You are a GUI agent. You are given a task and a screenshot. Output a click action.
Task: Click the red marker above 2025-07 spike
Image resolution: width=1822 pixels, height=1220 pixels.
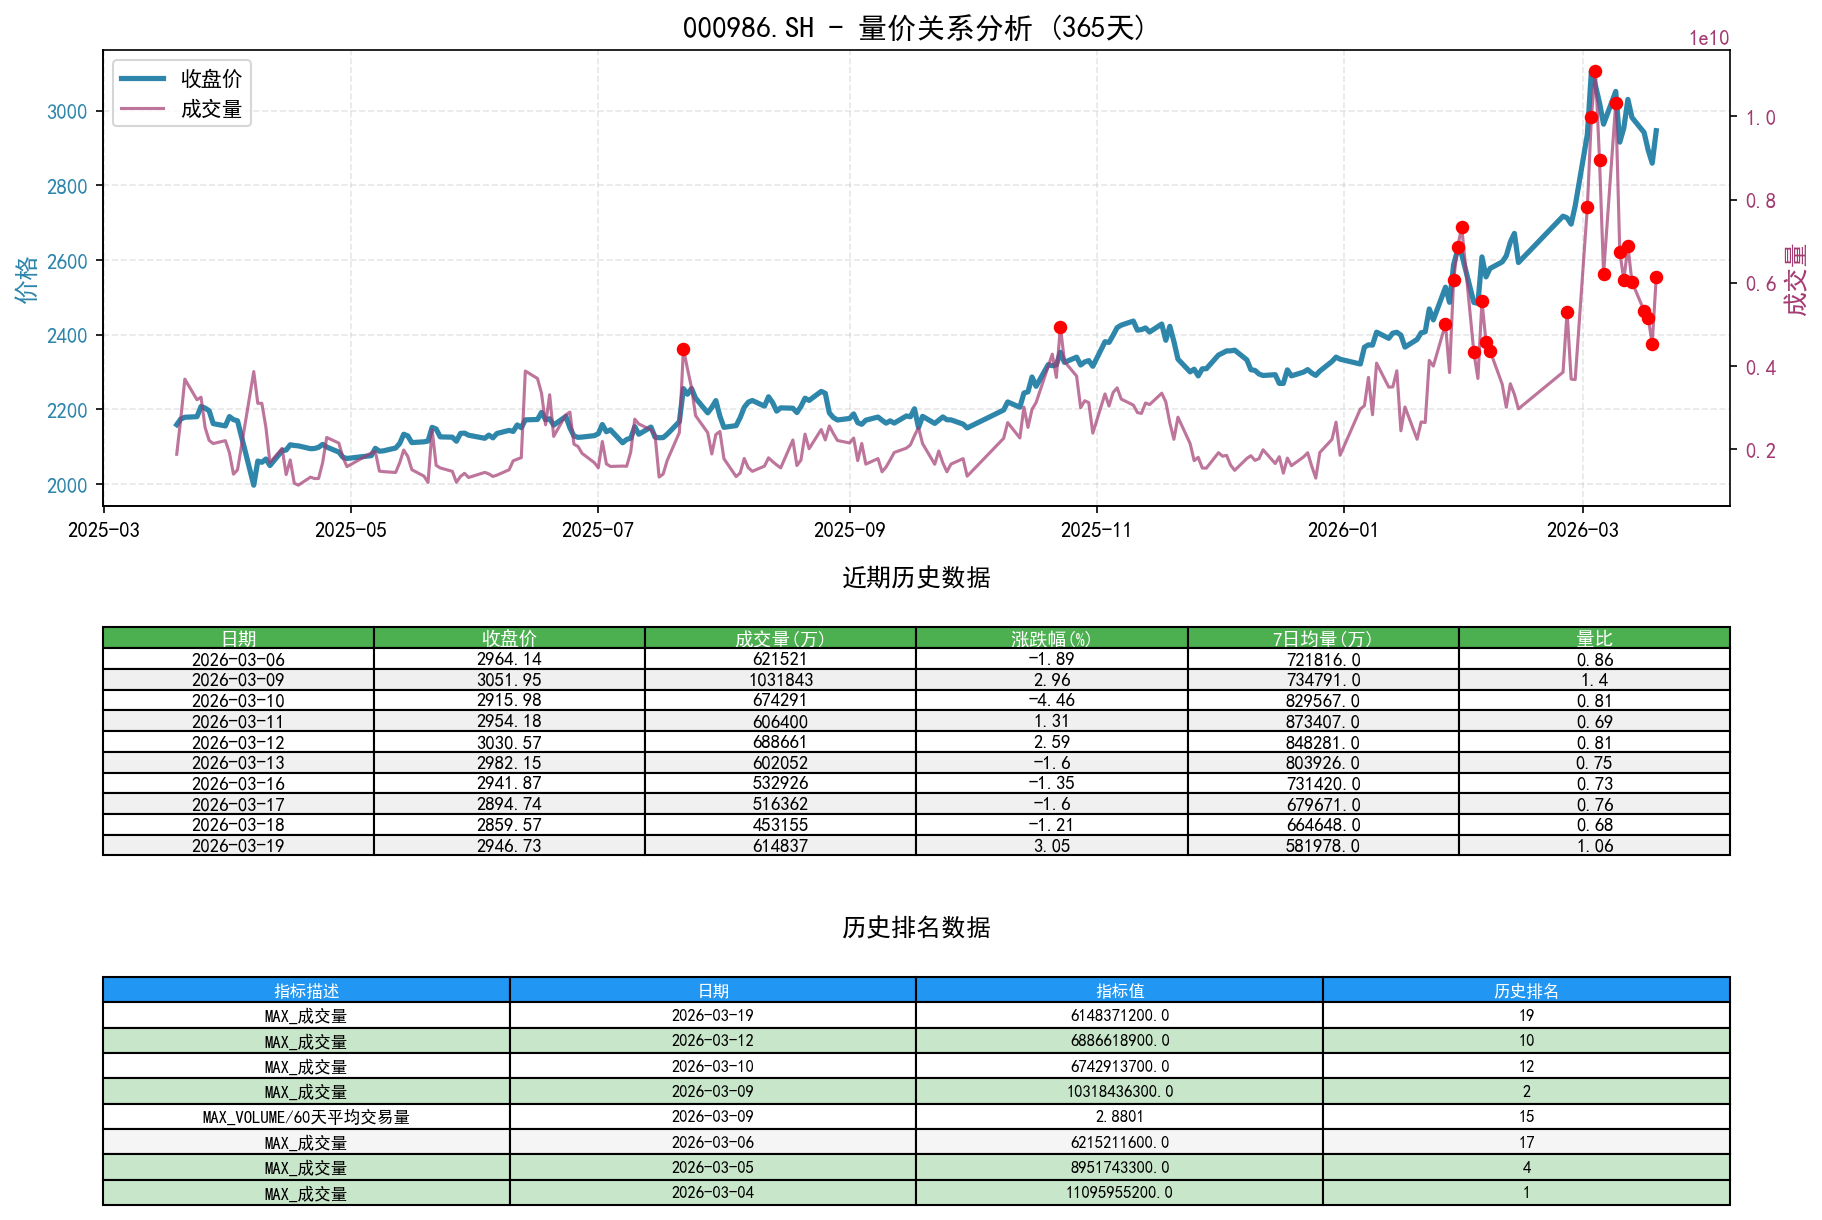click(683, 348)
